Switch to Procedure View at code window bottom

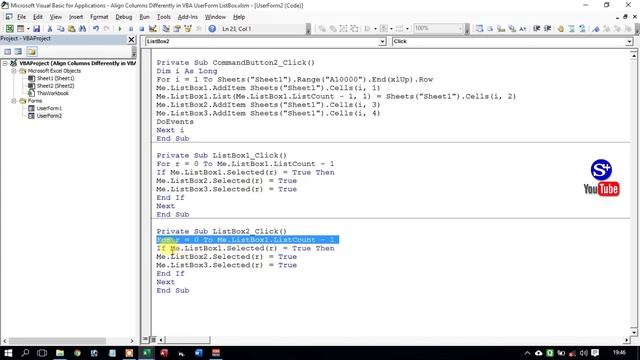coord(145,339)
